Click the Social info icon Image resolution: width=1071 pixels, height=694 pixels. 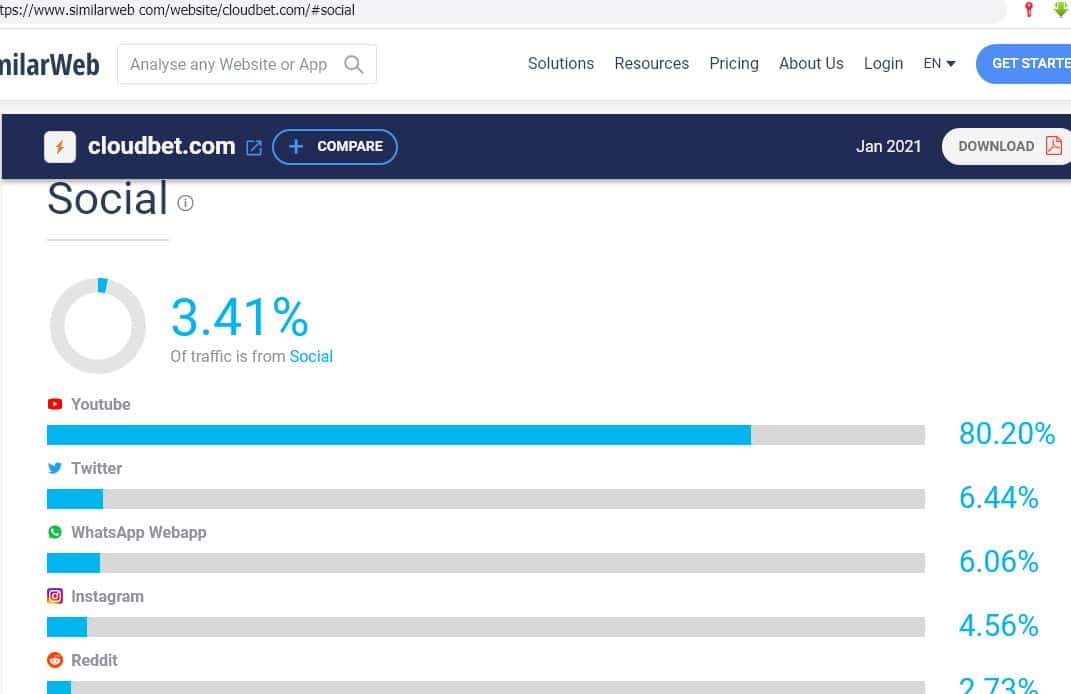[x=185, y=203]
